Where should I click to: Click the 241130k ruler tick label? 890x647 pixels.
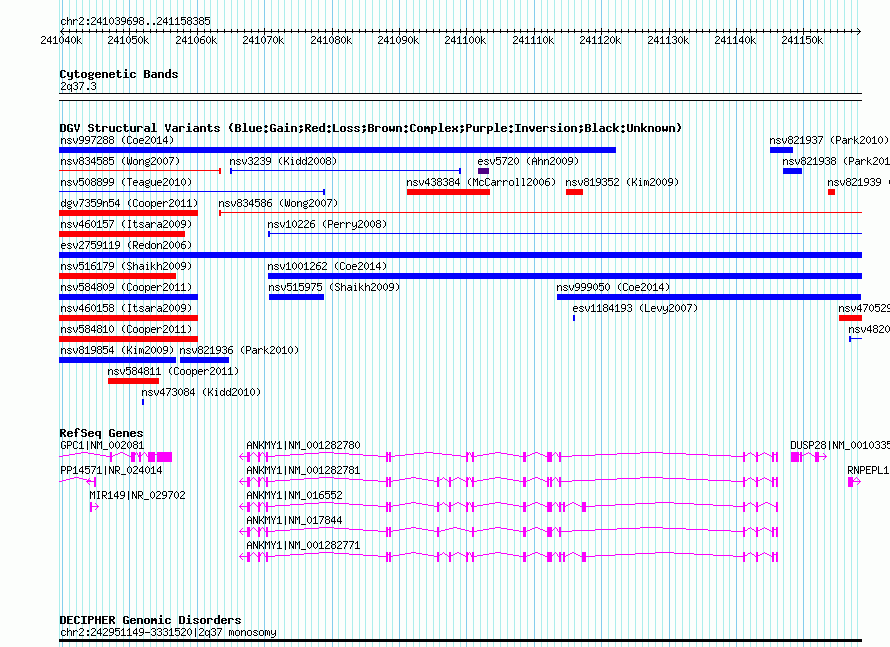pyautogui.click(x=668, y=40)
